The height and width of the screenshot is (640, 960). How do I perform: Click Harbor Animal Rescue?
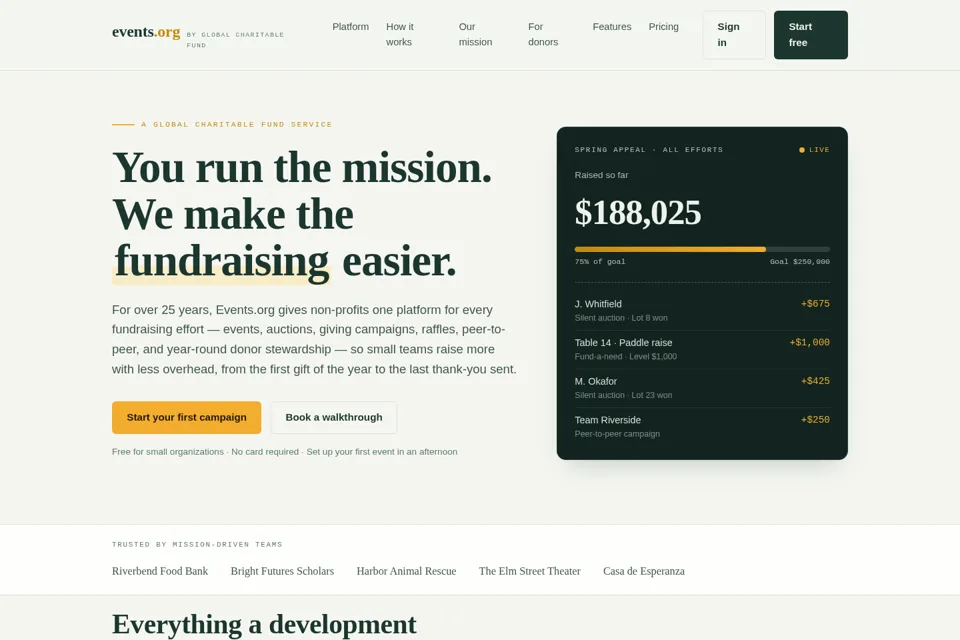pos(407,571)
